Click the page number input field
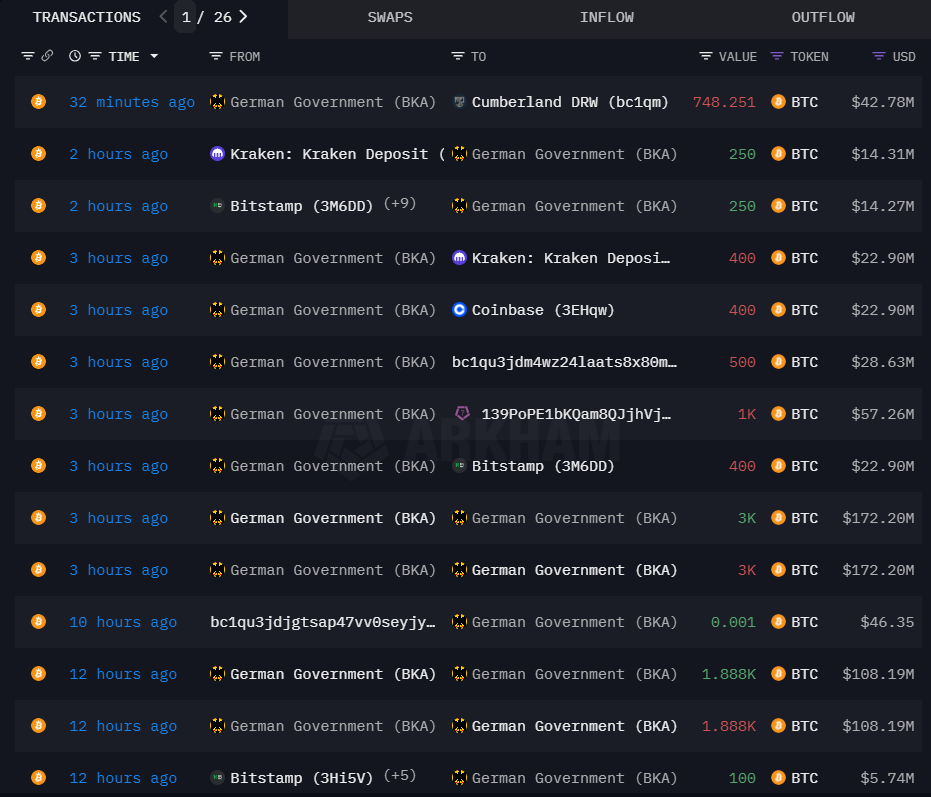 pos(186,17)
